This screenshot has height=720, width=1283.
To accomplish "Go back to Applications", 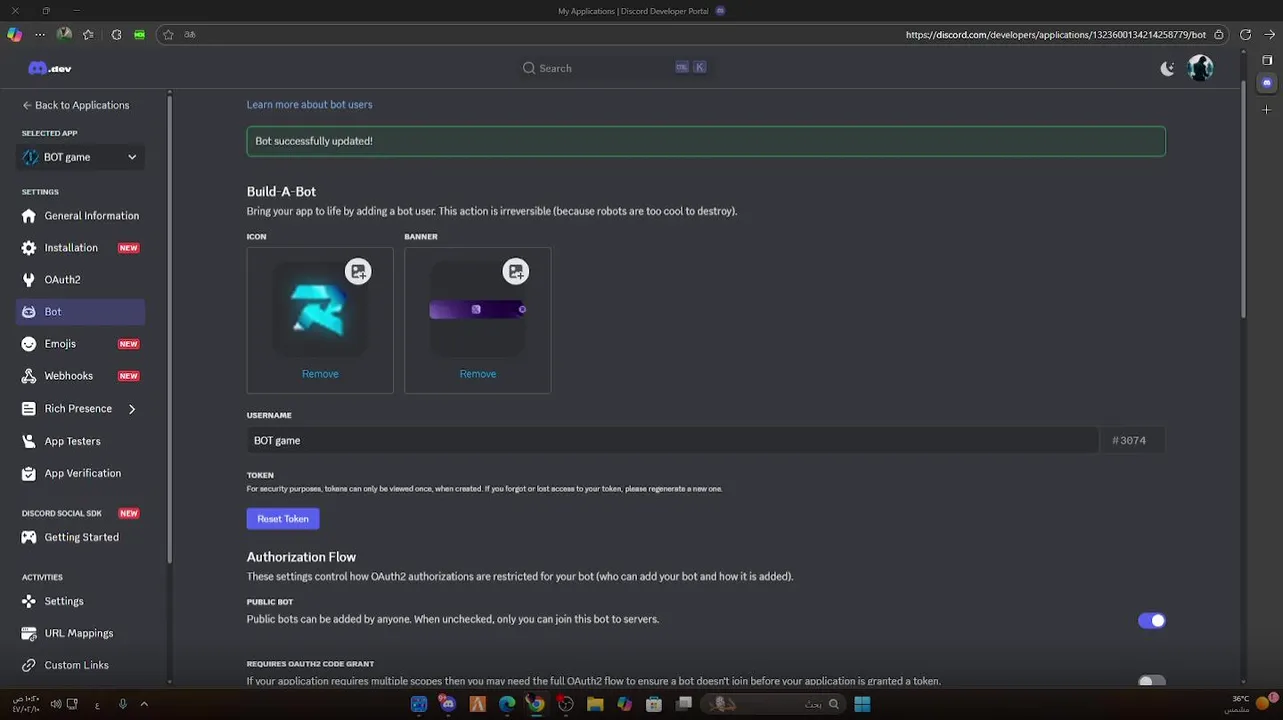I will (x=76, y=105).
